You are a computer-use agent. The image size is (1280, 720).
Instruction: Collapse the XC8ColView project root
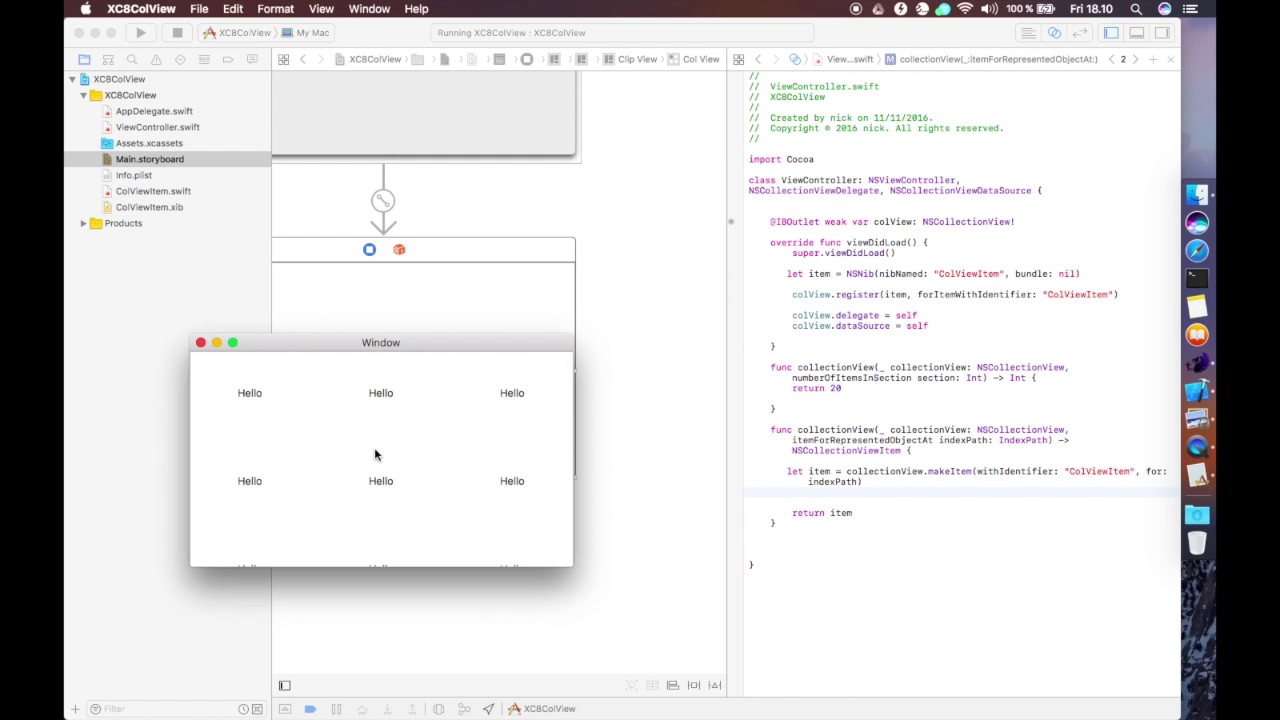click(x=72, y=79)
